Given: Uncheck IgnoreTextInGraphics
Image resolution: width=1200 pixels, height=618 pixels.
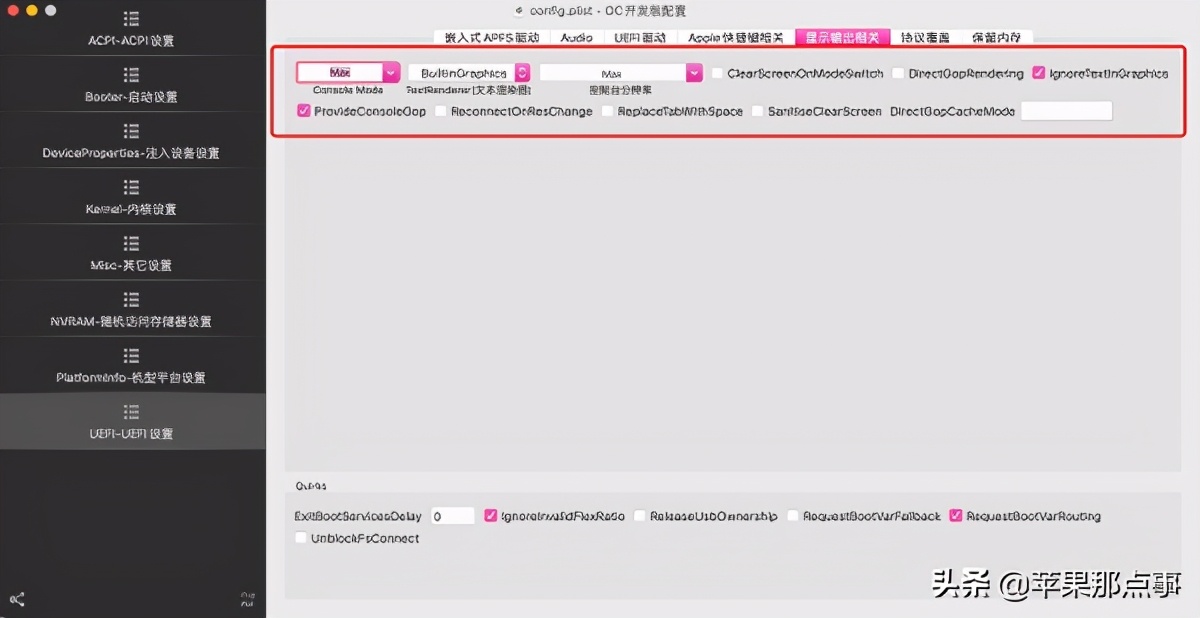Looking at the screenshot, I should (1039, 73).
